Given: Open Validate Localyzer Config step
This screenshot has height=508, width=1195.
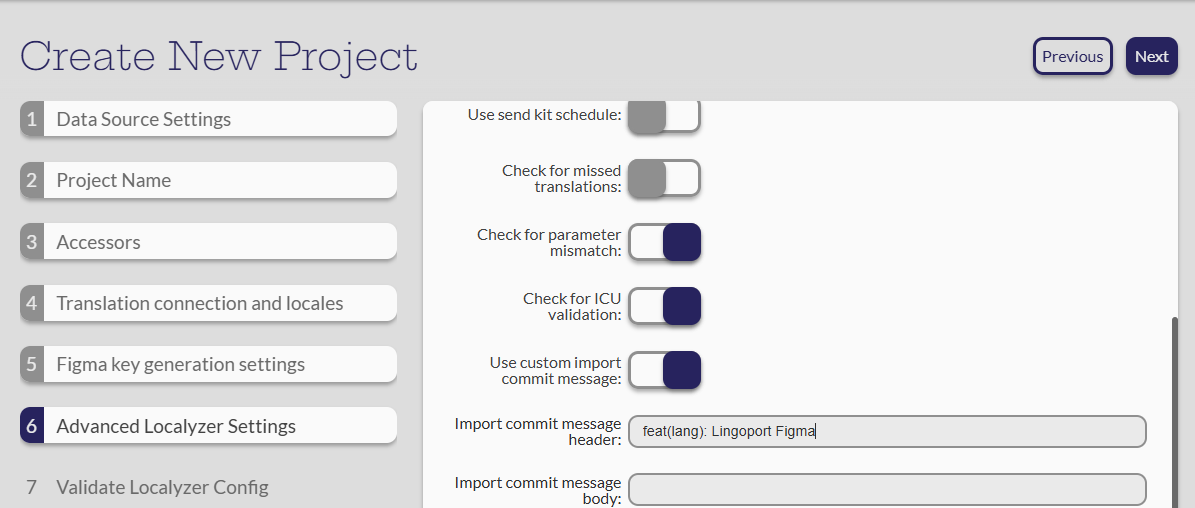Looking at the screenshot, I should tap(162, 487).
